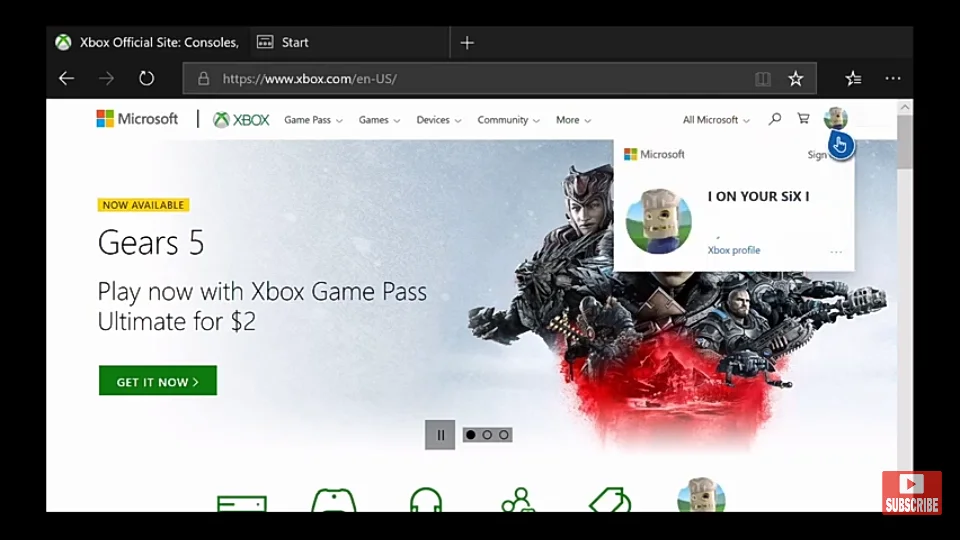
Task: Click the avatar icon below banner
Action: [702, 495]
